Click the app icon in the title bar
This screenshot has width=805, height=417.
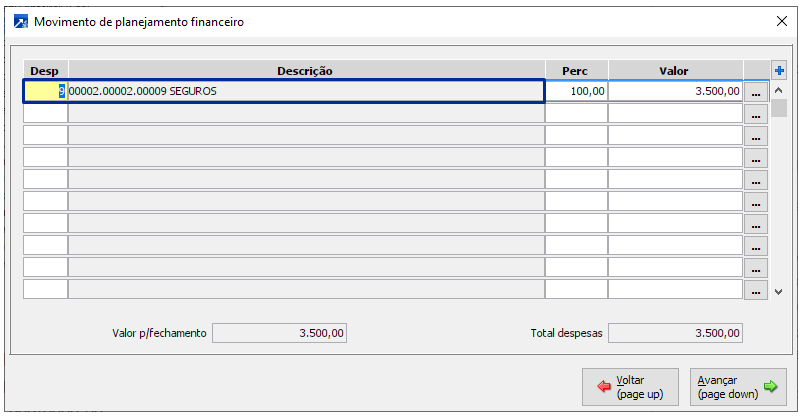pyautogui.click(x=20, y=20)
